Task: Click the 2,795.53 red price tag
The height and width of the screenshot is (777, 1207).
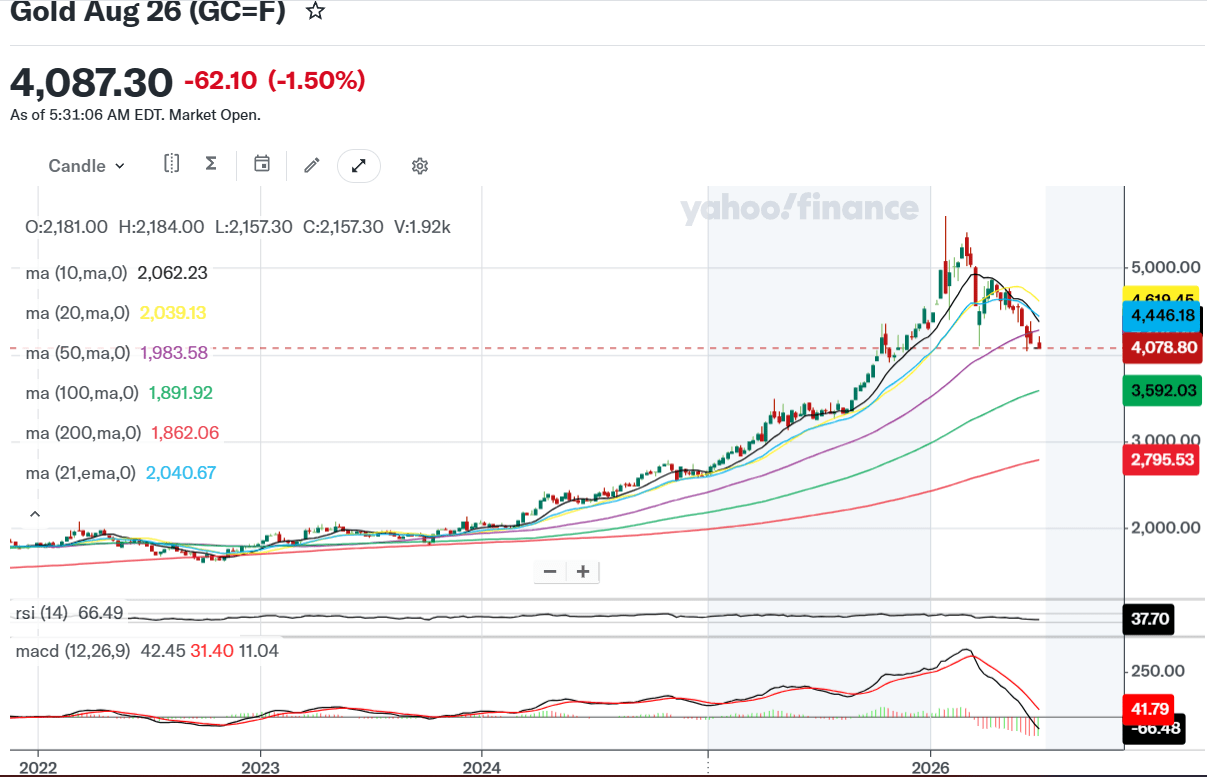Action: click(1162, 460)
